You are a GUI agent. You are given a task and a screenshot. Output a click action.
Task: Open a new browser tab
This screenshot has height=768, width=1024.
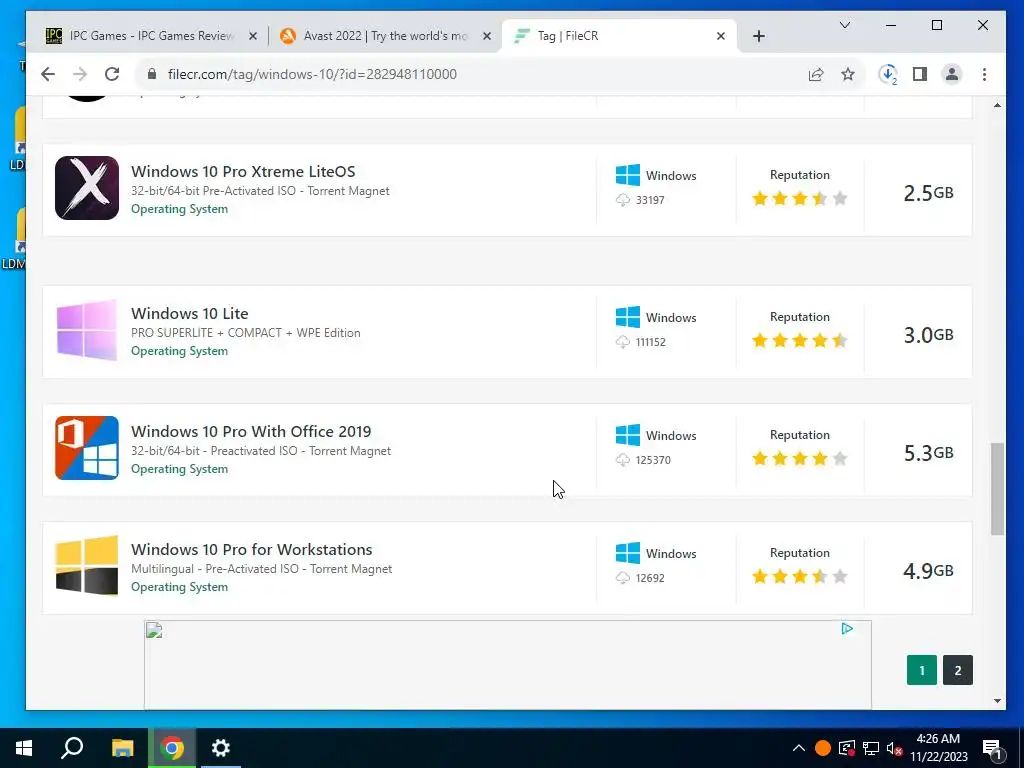(x=758, y=37)
